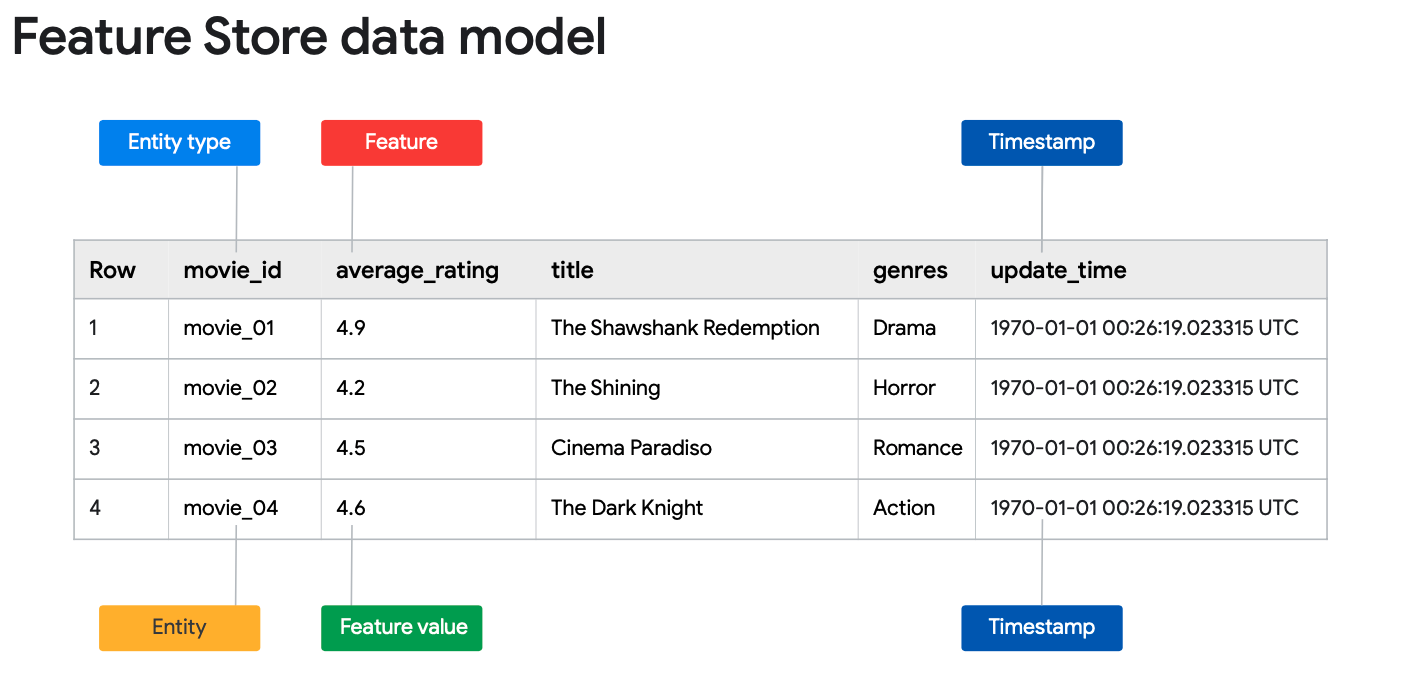Select The Shawshank Redemption title cell
This screenshot has height=679, width=1411.
(x=685, y=328)
